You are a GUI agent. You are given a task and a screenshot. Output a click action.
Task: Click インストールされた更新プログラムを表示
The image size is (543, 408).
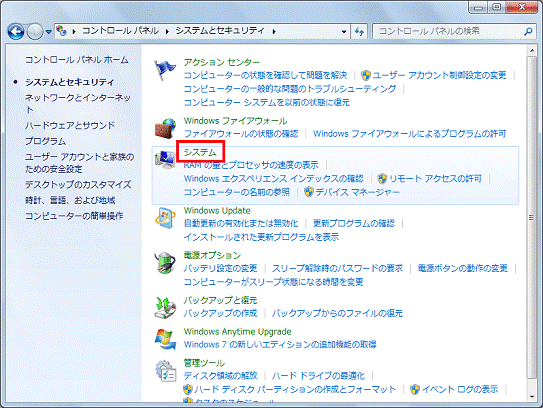(x=261, y=237)
